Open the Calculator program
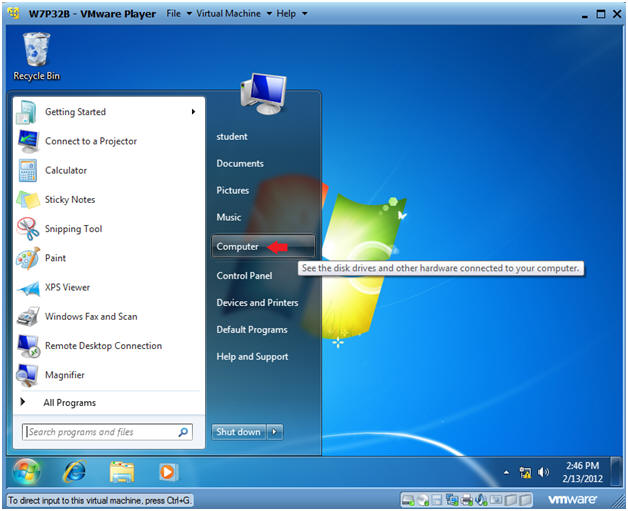The height and width of the screenshot is (511, 628). click(x=109, y=170)
